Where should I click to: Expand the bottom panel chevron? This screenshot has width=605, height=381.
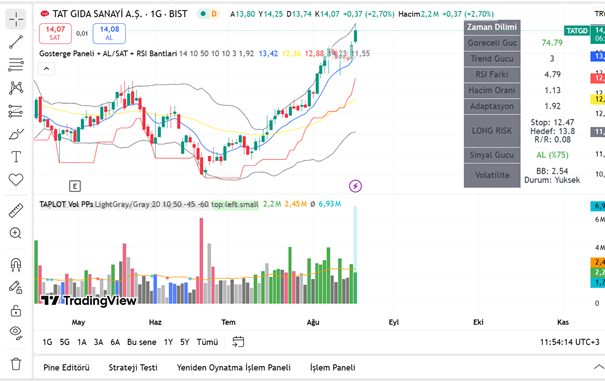click(x=598, y=367)
